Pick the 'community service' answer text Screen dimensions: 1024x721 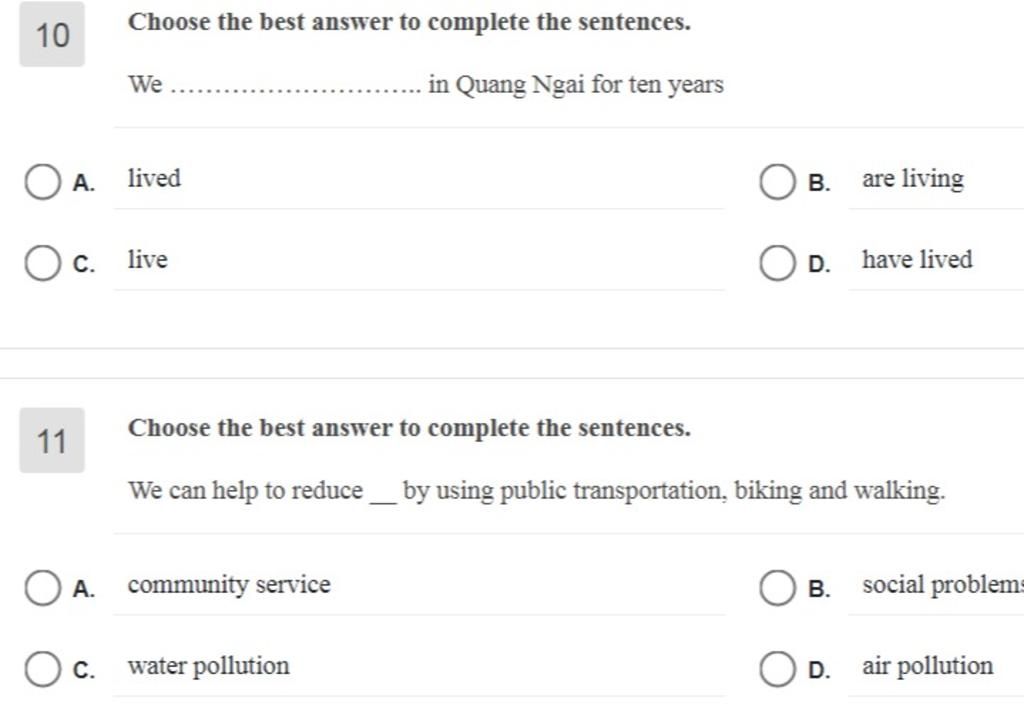point(229,585)
